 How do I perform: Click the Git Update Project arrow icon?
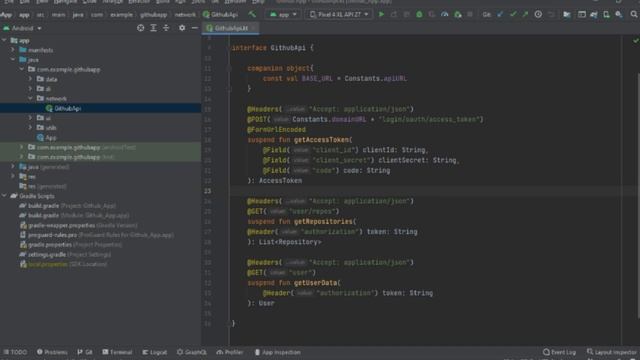[x=500, y=14]
